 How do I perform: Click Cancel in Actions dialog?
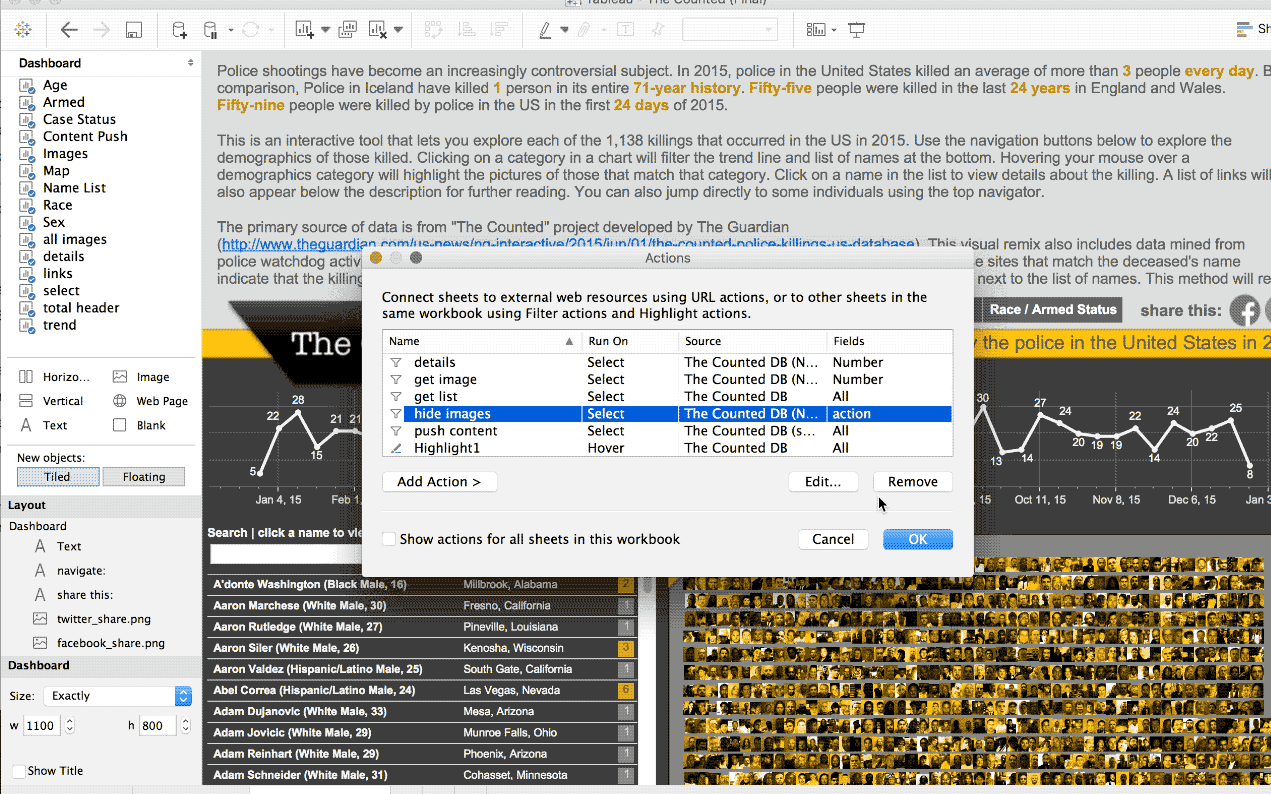point(833,539)
